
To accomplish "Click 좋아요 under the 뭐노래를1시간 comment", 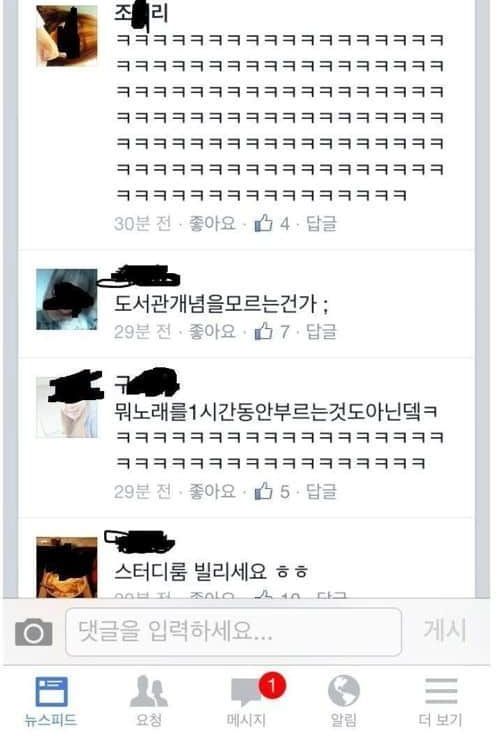I will point(212,491).
